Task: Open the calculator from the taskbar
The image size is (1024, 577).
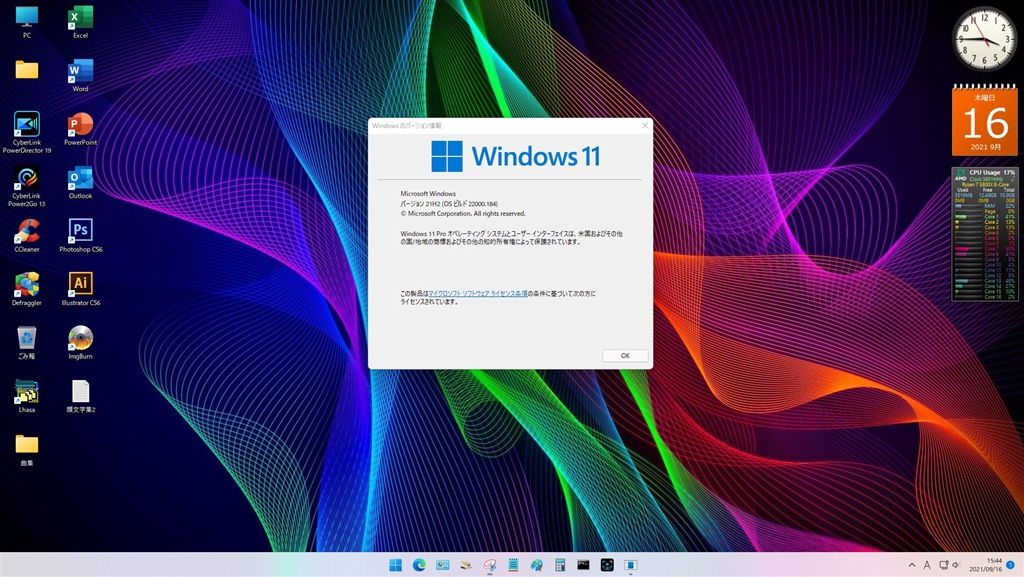Action: point(560,565)
